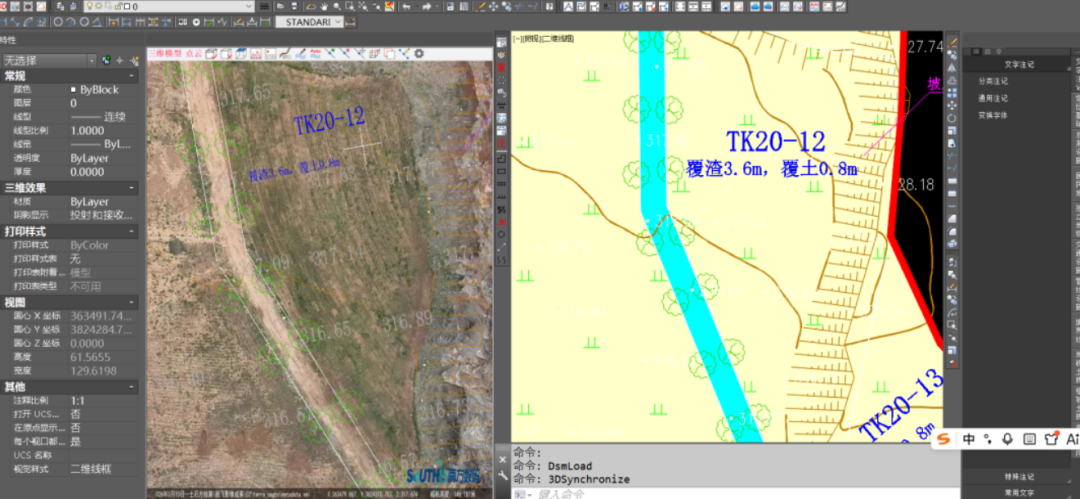
Task: Click the circle draw tool in second toolbar
Action: tap(58, 21)
